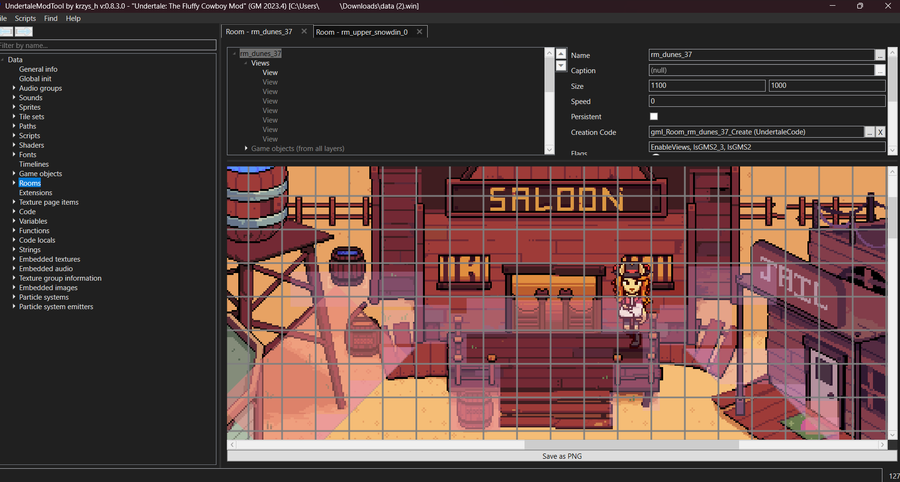This screenshot has width=900, height=482.
Task: Expand the Code node arrow
Action: (14, 212)
